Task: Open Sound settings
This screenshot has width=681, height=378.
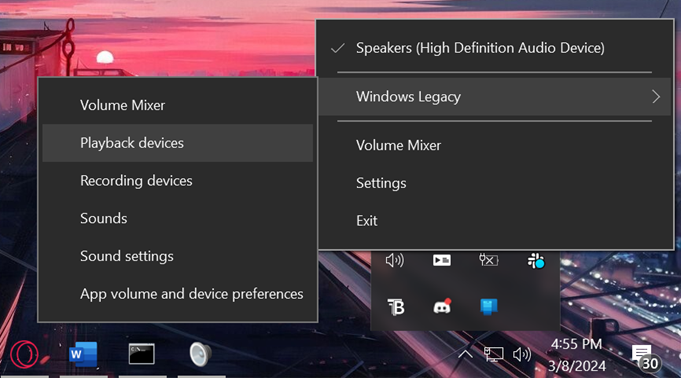Action: point(178,256)
